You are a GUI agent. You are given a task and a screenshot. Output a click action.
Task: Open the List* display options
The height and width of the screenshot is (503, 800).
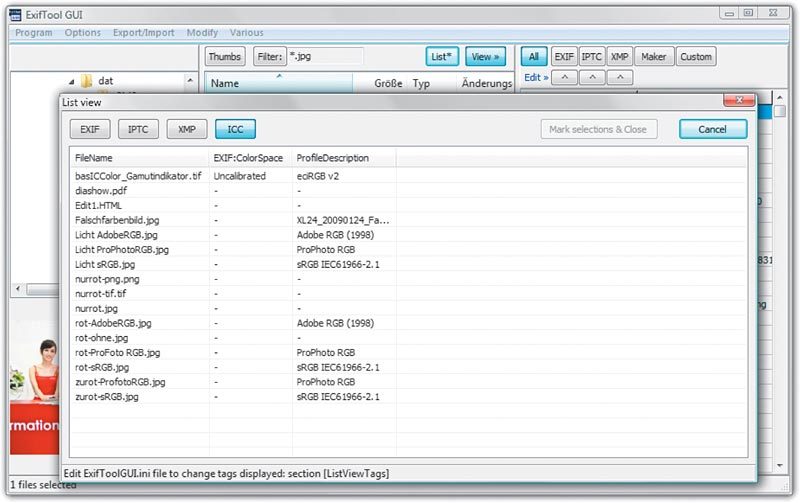coord(442,57)
